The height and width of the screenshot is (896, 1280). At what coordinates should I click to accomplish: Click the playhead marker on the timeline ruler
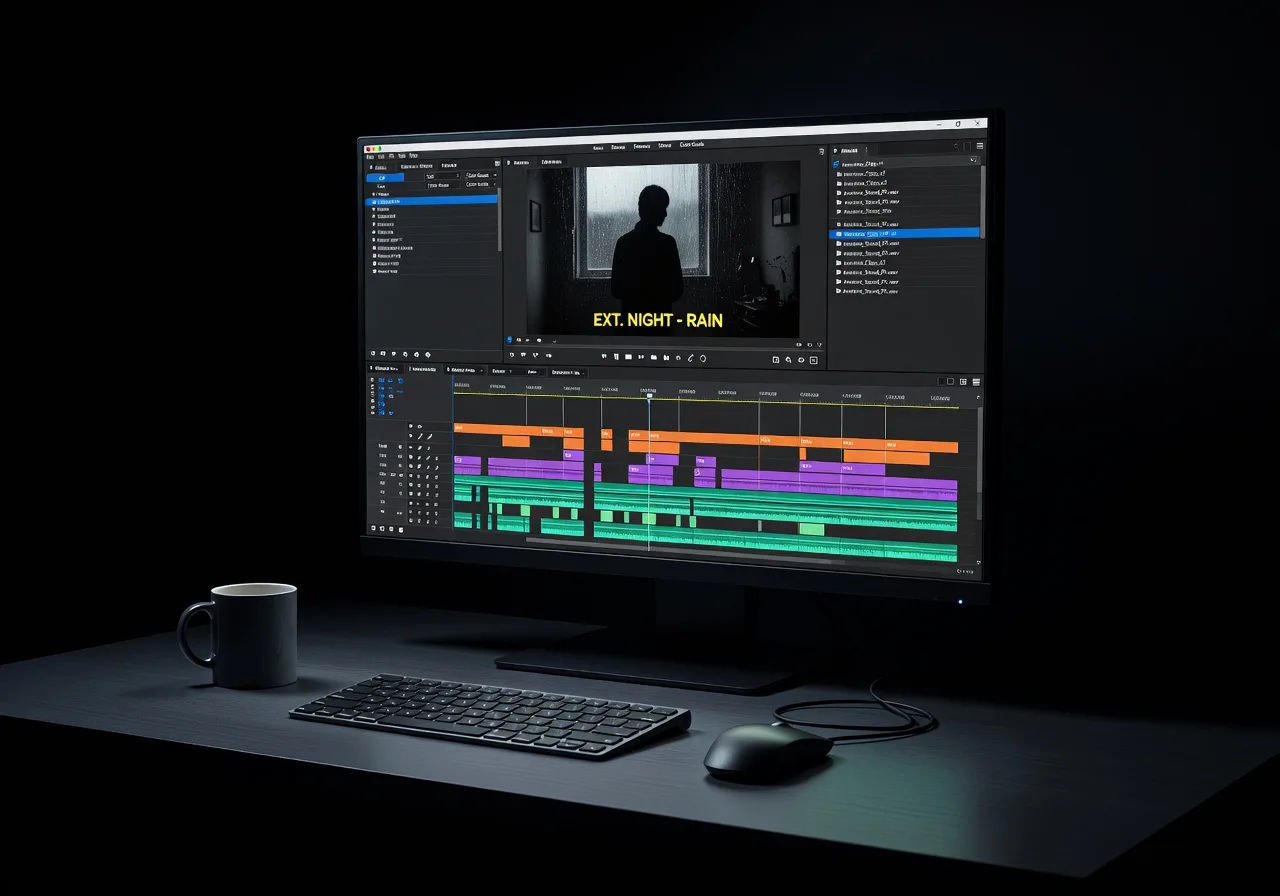[649, 396]
